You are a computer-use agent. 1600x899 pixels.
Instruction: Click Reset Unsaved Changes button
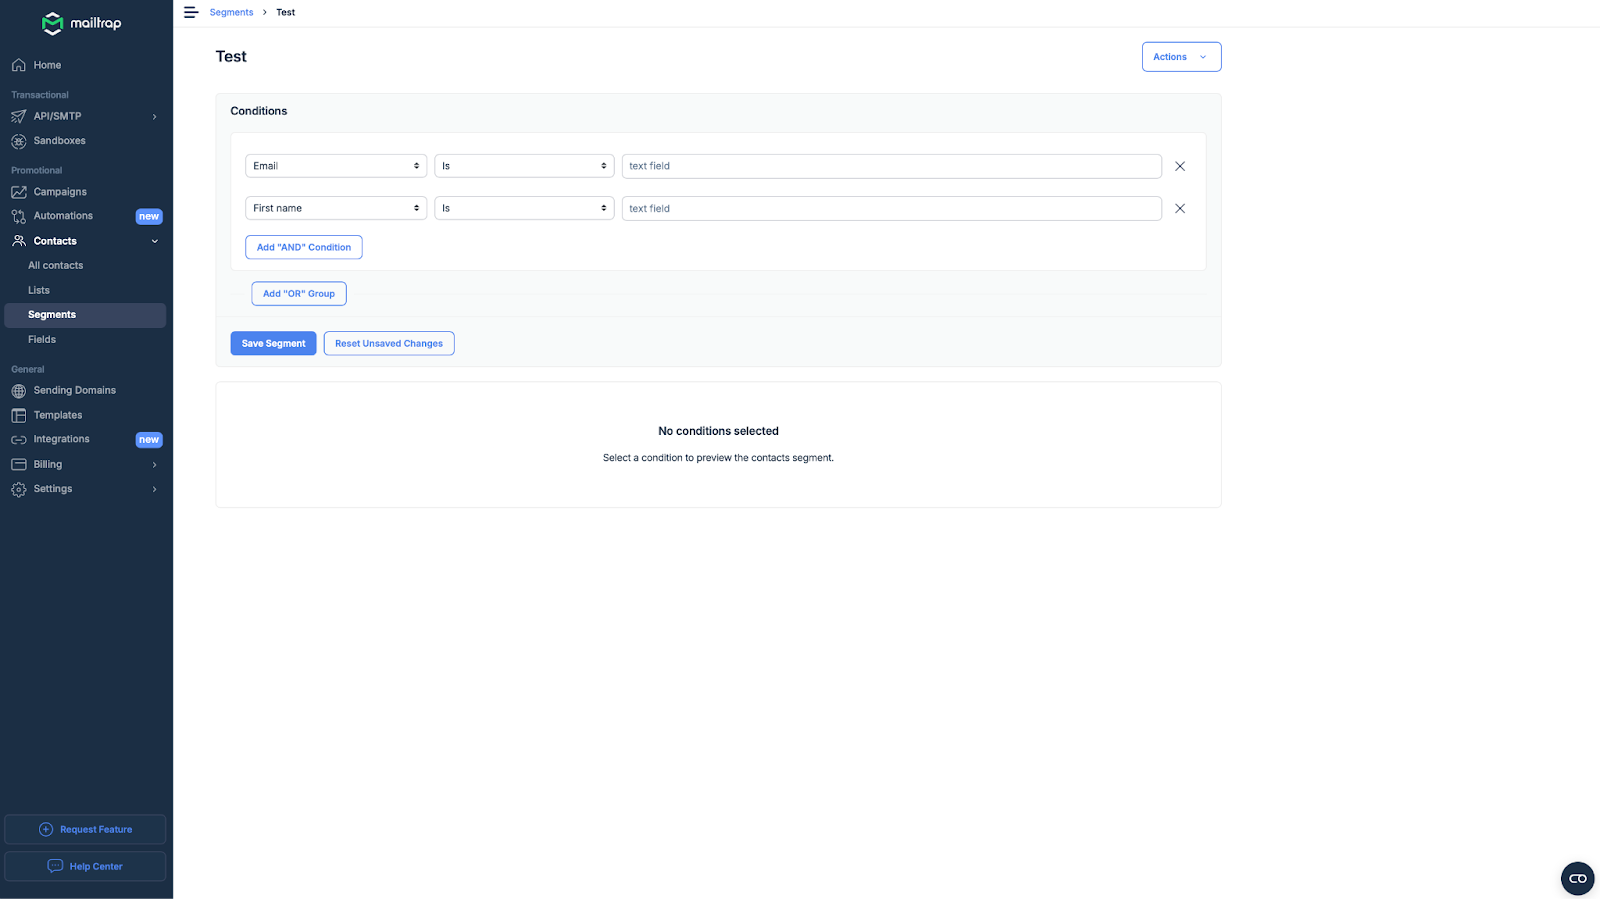click(x=389, y=343)
